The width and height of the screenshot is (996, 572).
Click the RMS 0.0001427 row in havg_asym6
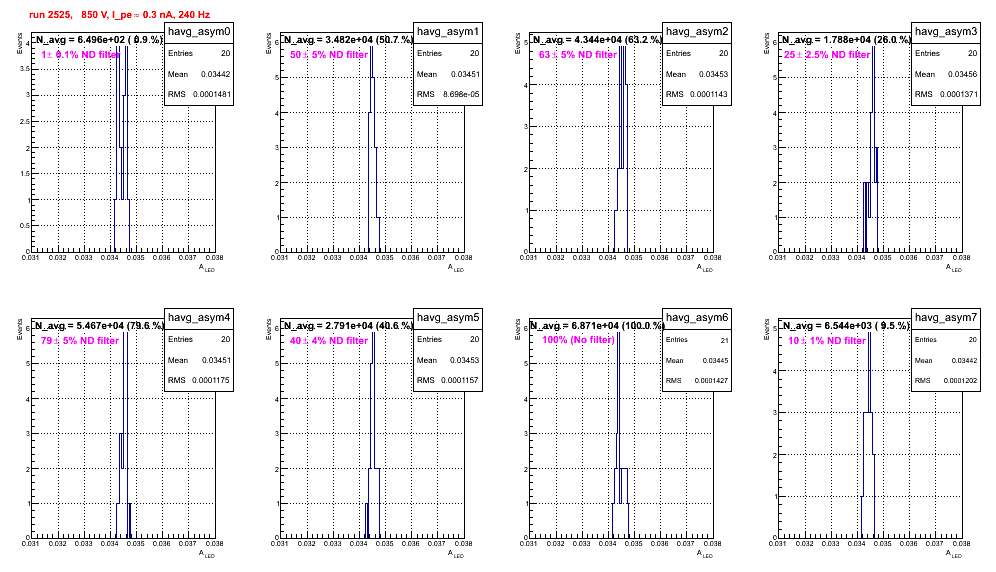coord(697,381)
